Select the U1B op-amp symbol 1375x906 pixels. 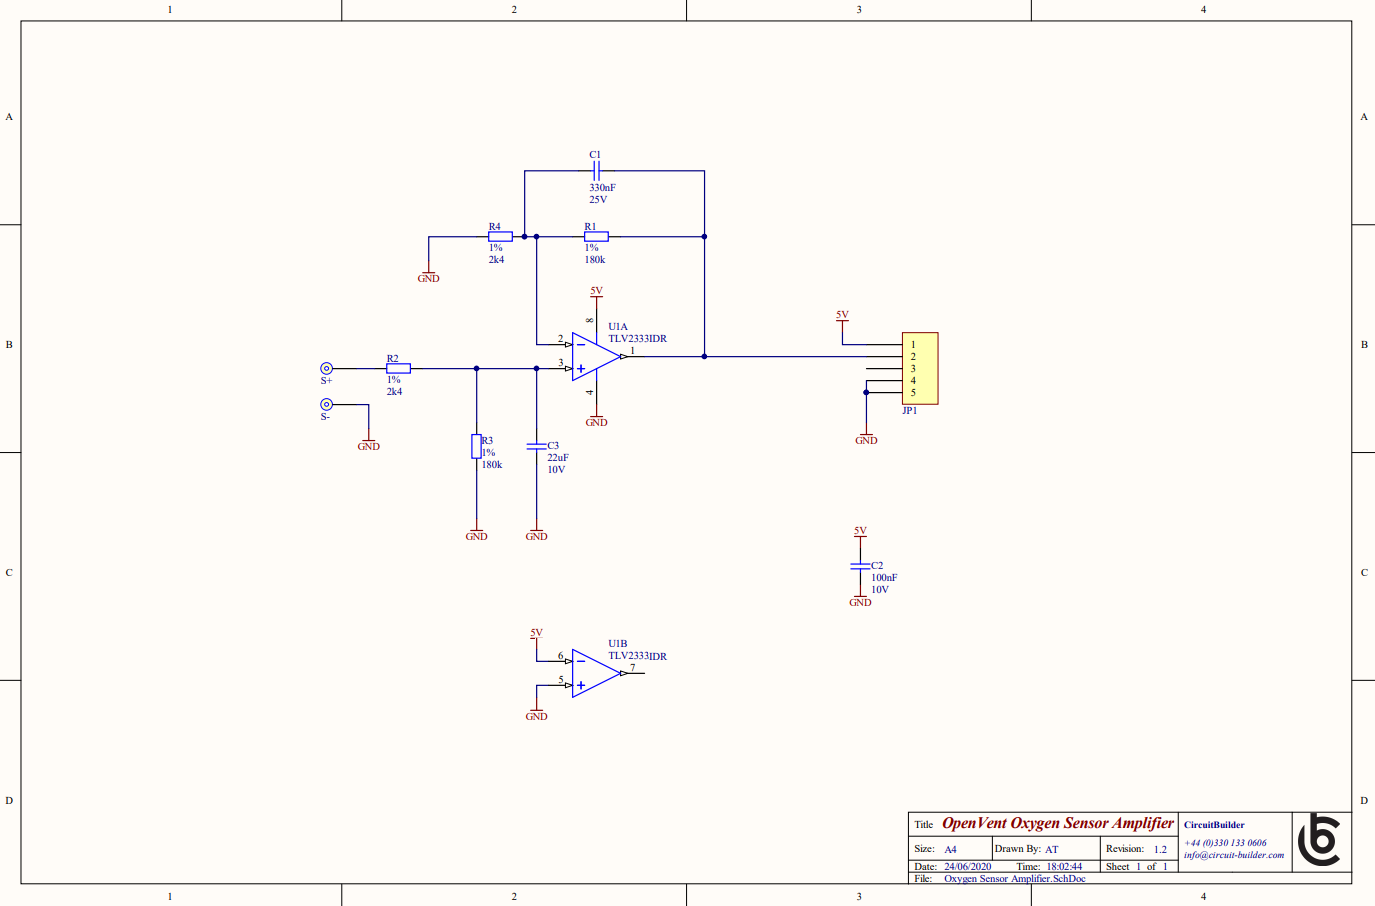click(x=592, y=672)
